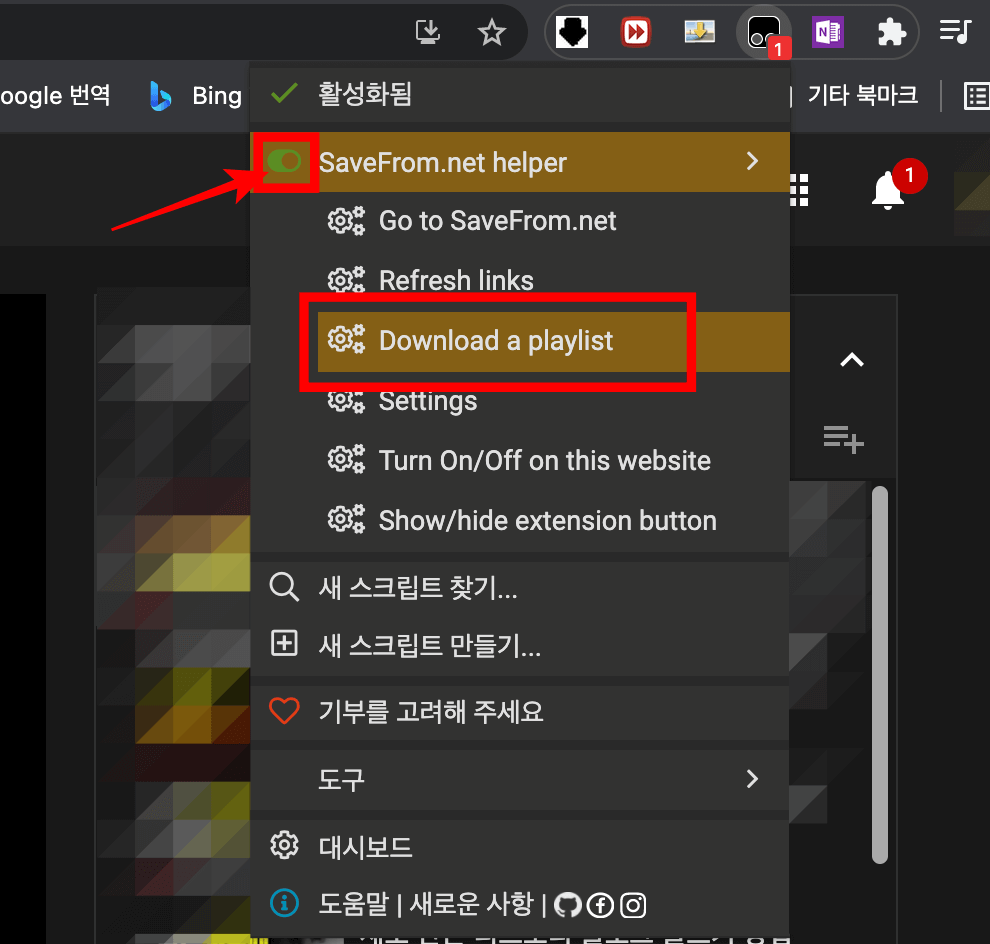
Task: Open the GitHub icon link
Action: [x=567, y=905]
